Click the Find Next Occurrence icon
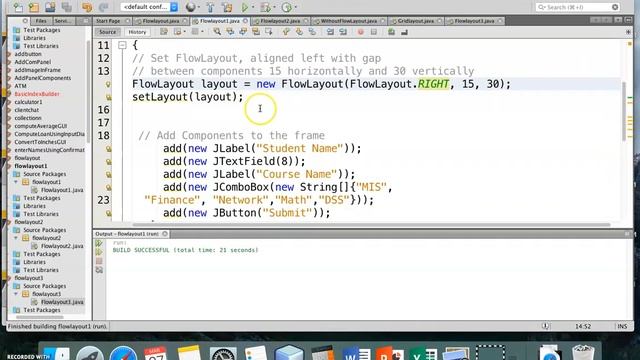Screen dimensions: 640x360 243,32
